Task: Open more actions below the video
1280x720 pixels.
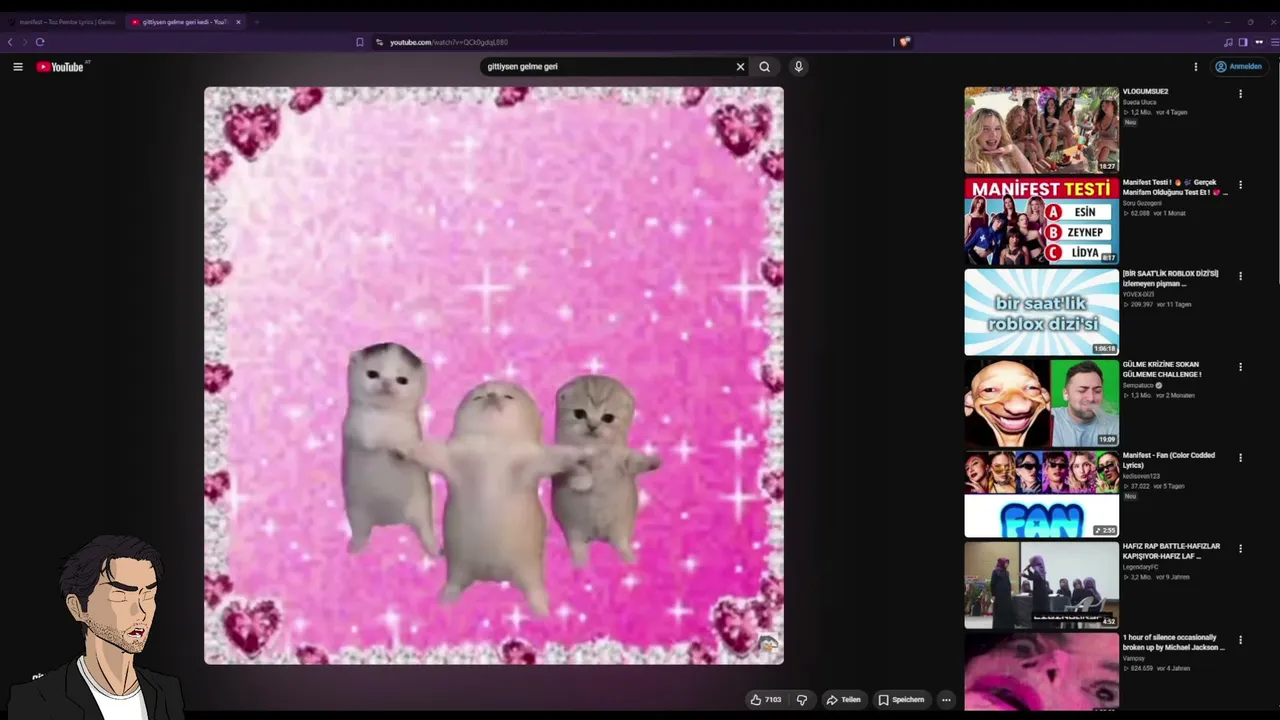Action: (x=946, y=700)
